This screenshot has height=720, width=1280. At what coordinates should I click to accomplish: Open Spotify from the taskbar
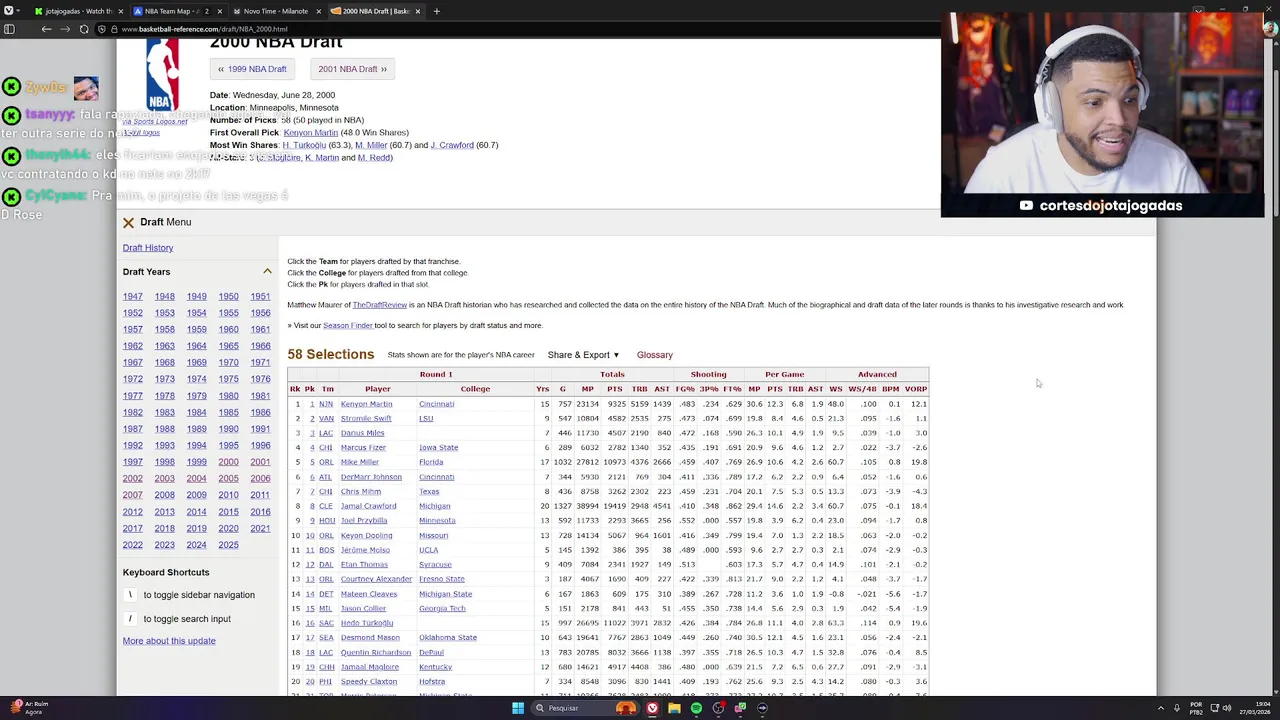[696, 708]
